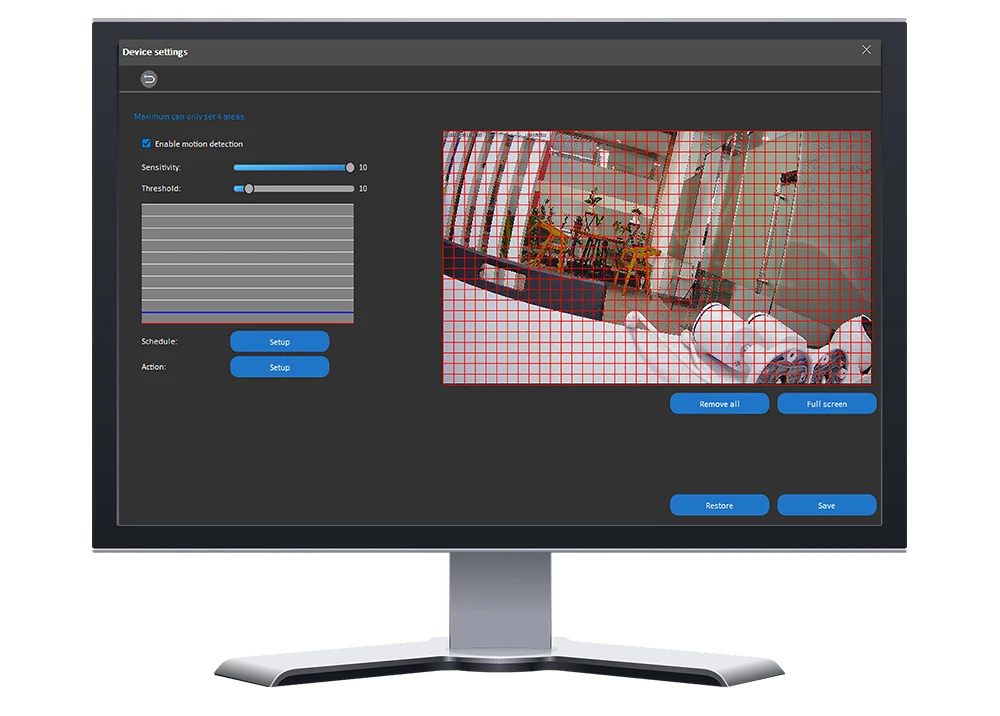Click Full screen button
The width and height of the screenshot is (1000, 716).
coord(827,404)
